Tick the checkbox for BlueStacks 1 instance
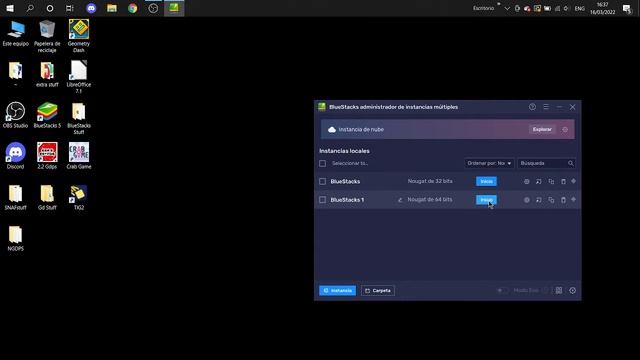The height and width of the screenshot is (360, 640). point(322,200)
